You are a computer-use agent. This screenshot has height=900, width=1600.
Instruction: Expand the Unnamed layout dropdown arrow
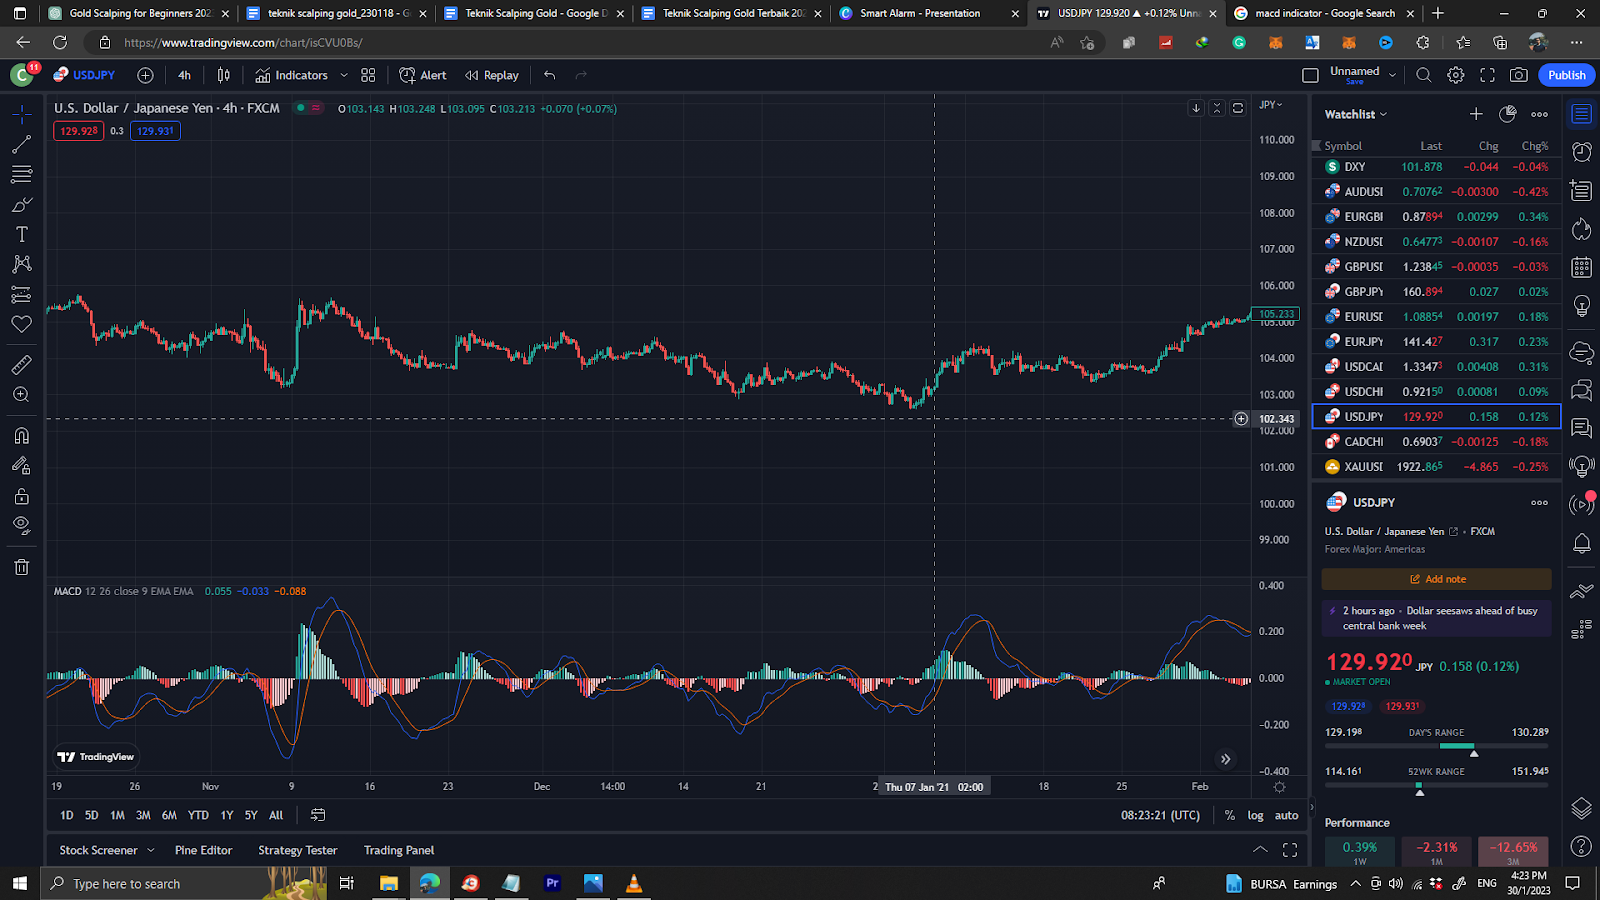coord(1392,75)
